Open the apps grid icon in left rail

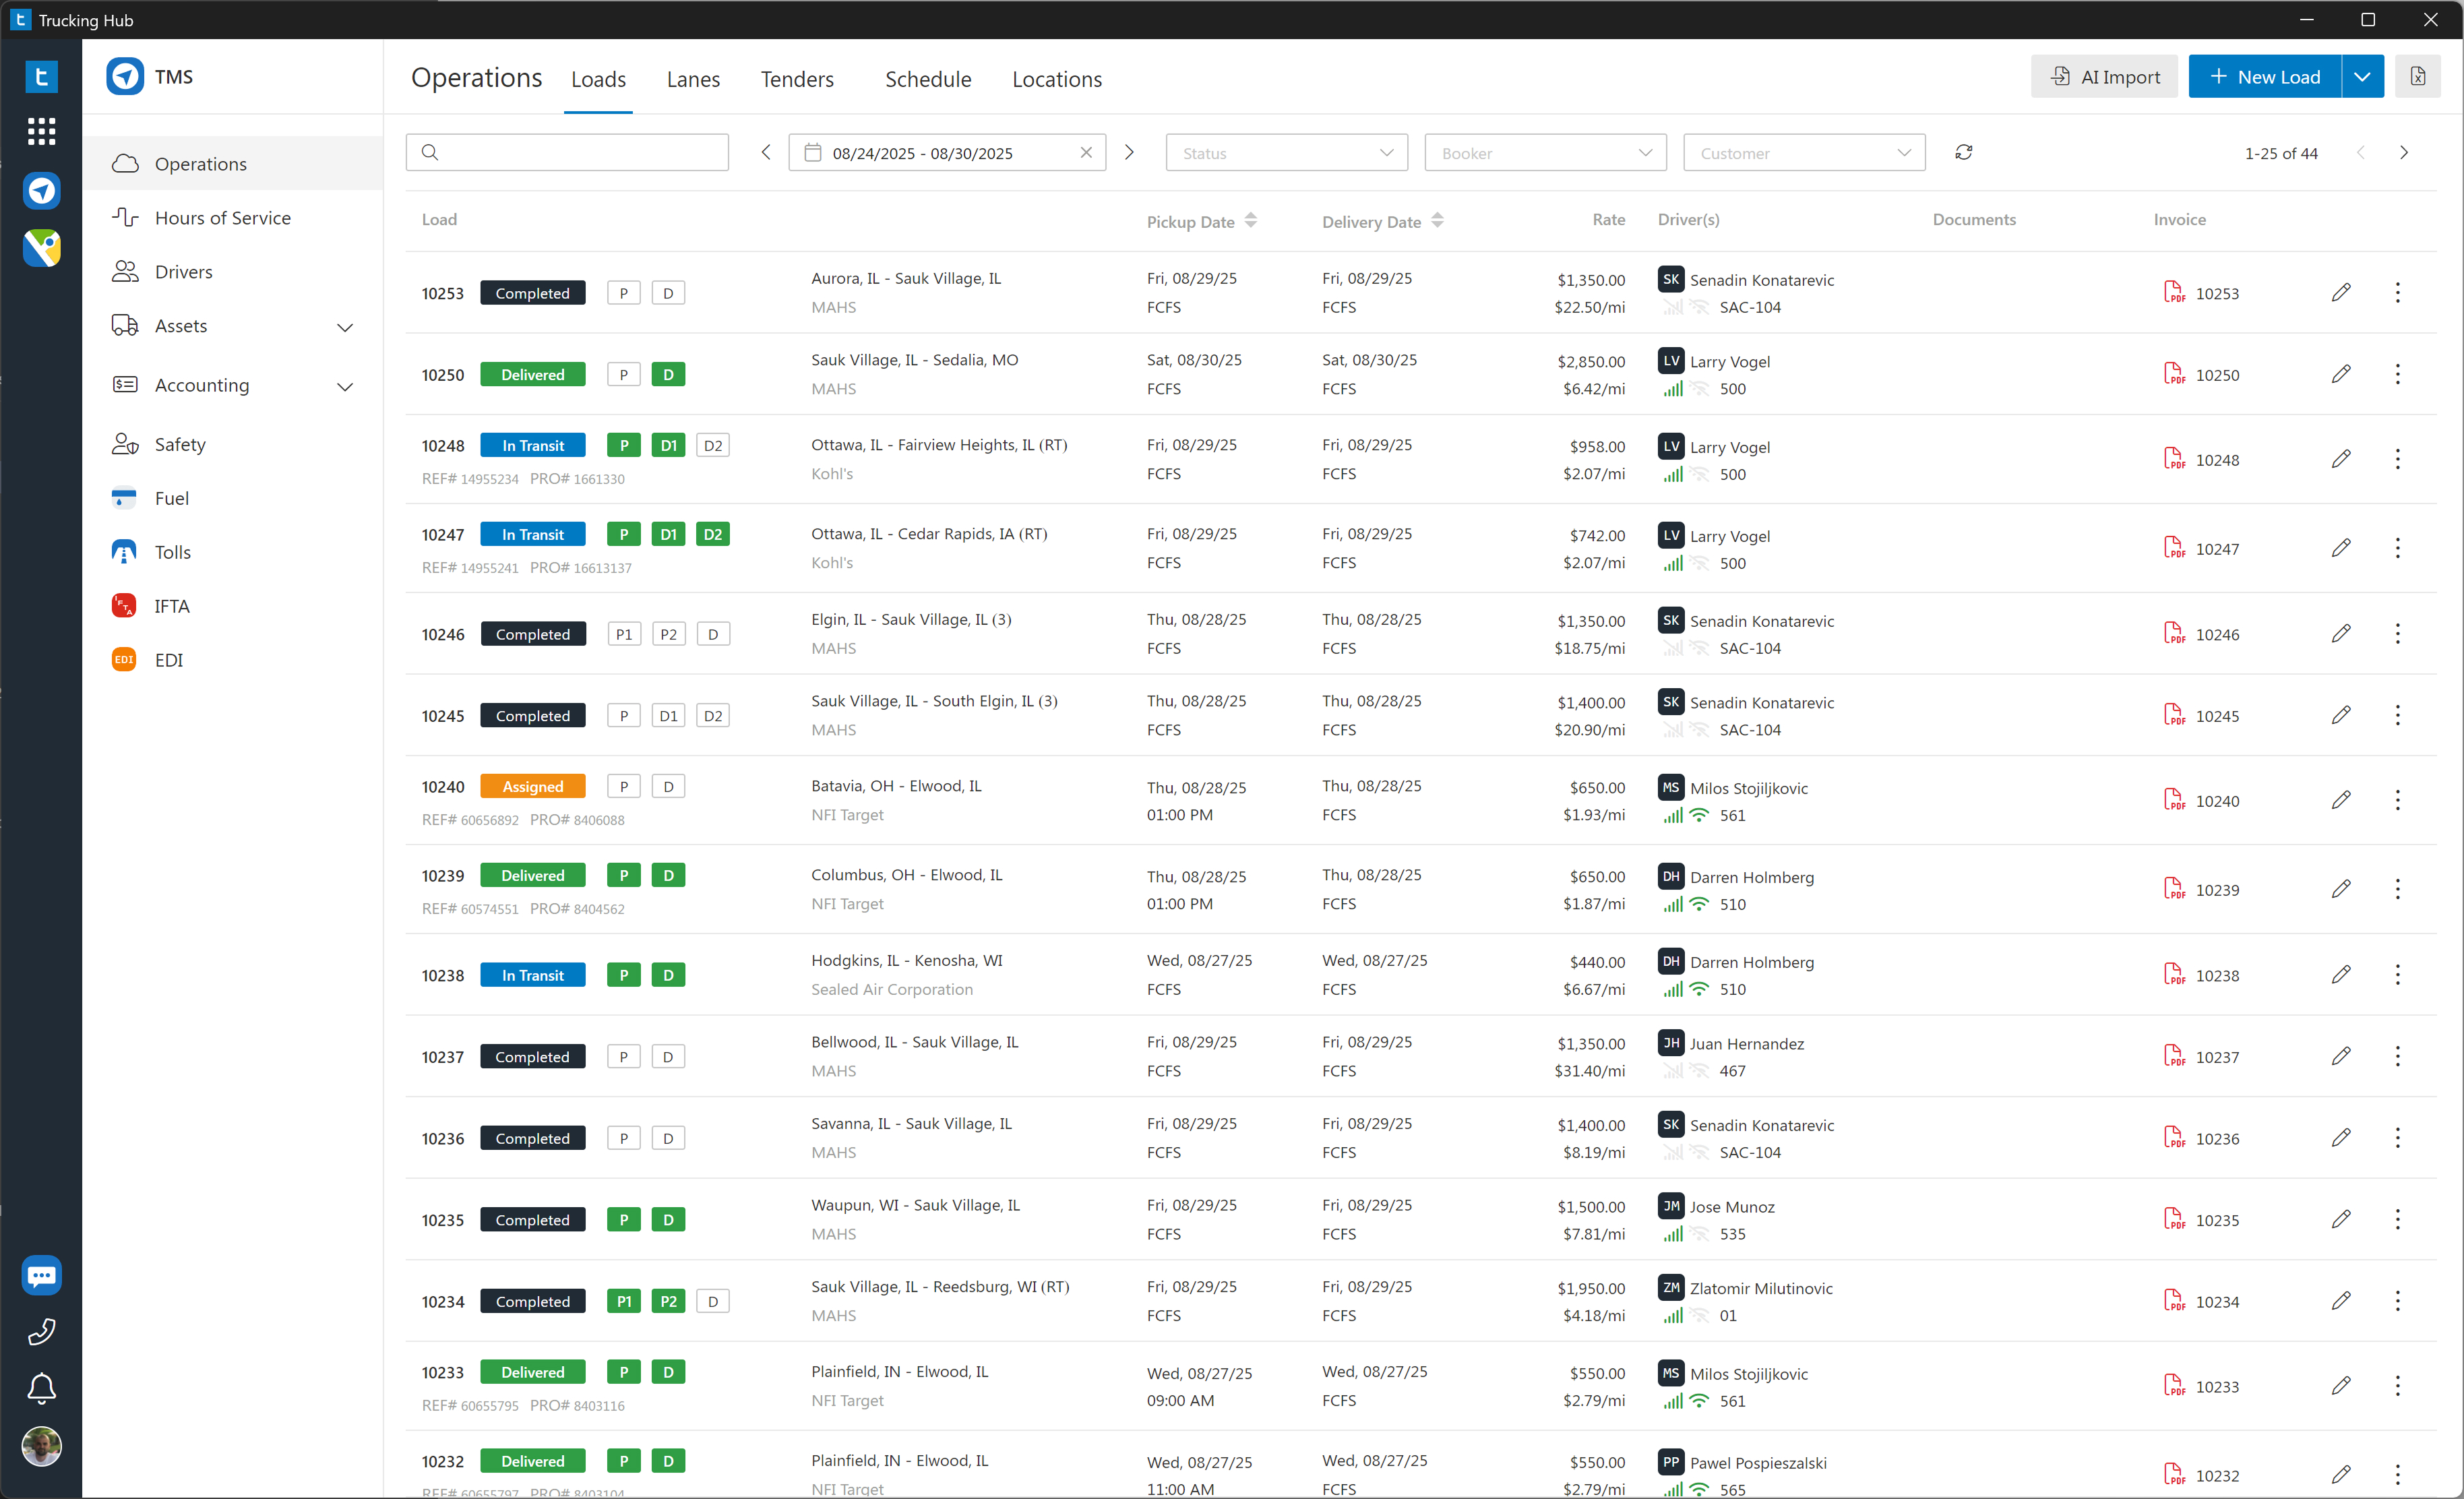pyautogui.click(x=41, y=131)
